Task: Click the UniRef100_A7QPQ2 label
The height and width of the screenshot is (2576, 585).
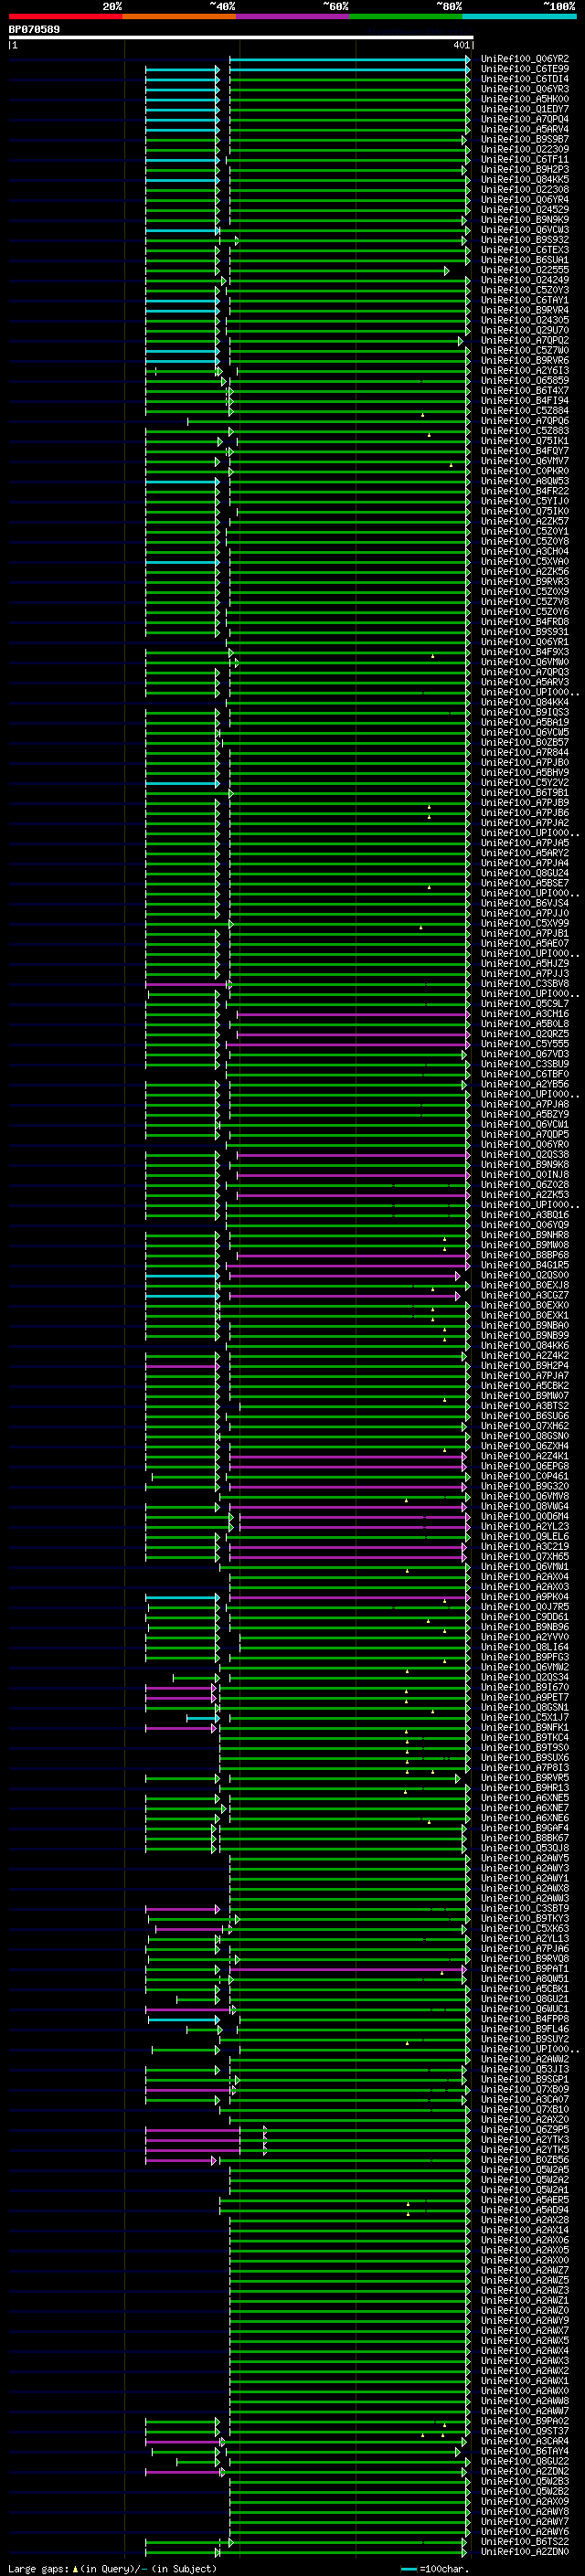Action: tap(525, 340)
